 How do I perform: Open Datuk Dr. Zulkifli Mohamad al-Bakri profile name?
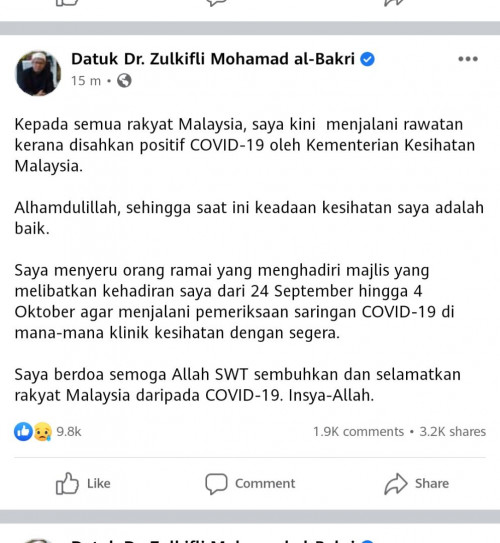coord(213,59)
